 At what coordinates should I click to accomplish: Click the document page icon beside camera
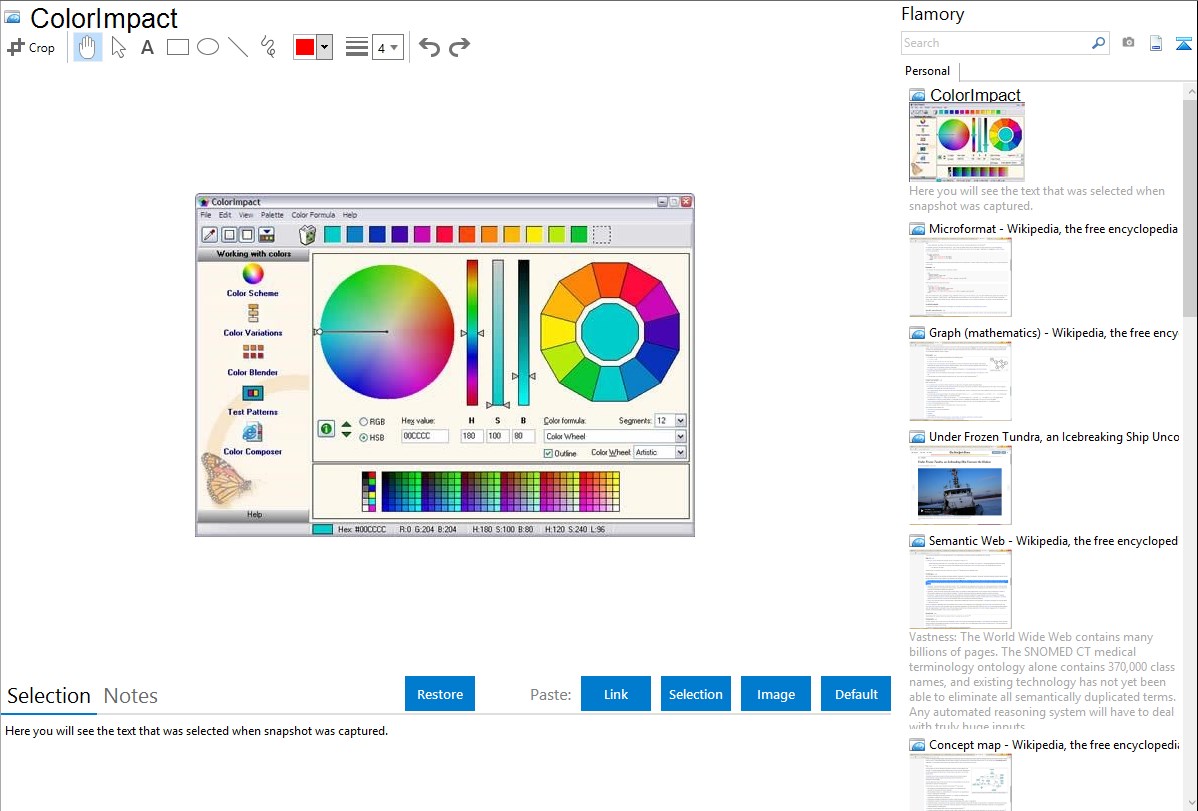point(1156,43)
